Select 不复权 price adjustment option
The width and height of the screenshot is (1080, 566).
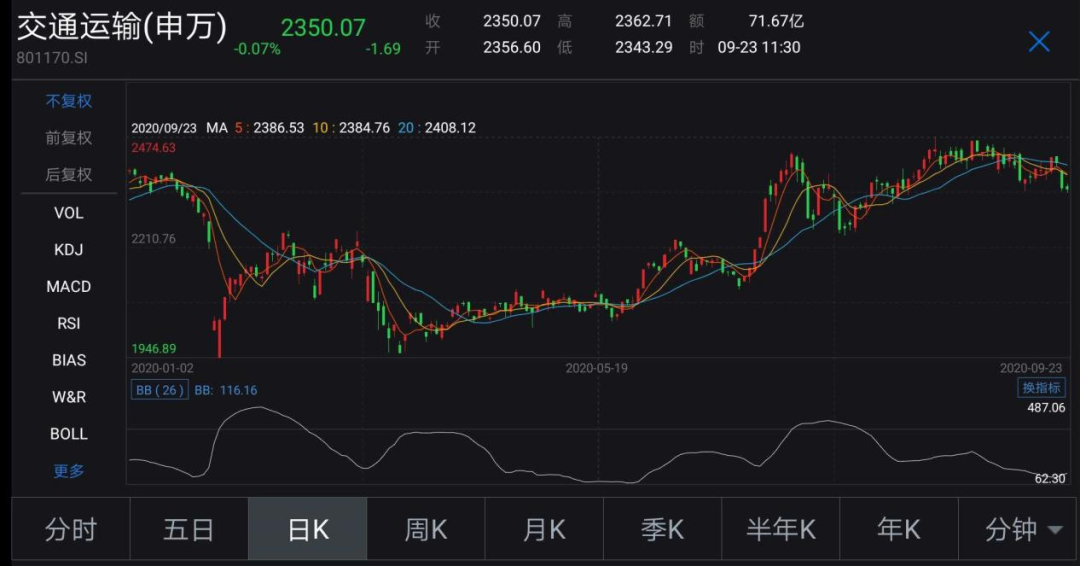[x=68, y=101]
